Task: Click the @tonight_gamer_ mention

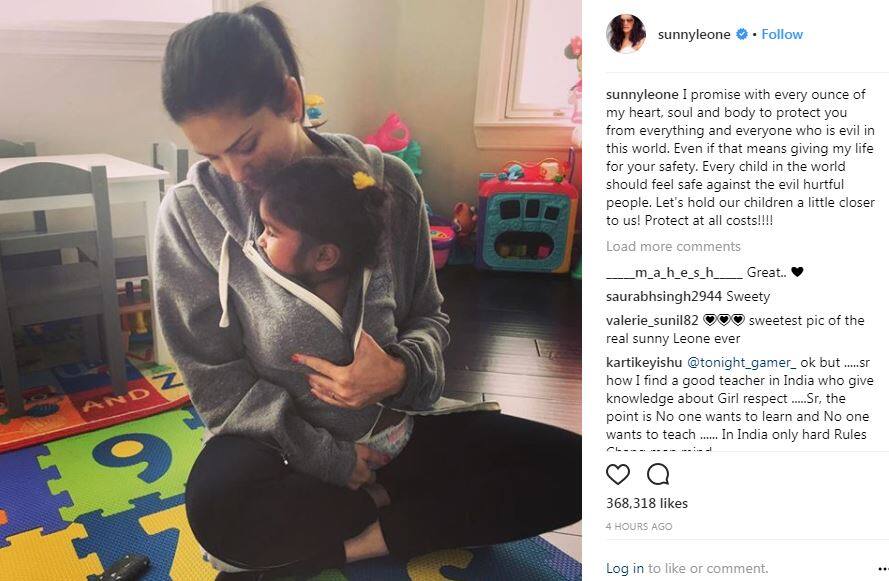Action: click(x=742, y=362)
